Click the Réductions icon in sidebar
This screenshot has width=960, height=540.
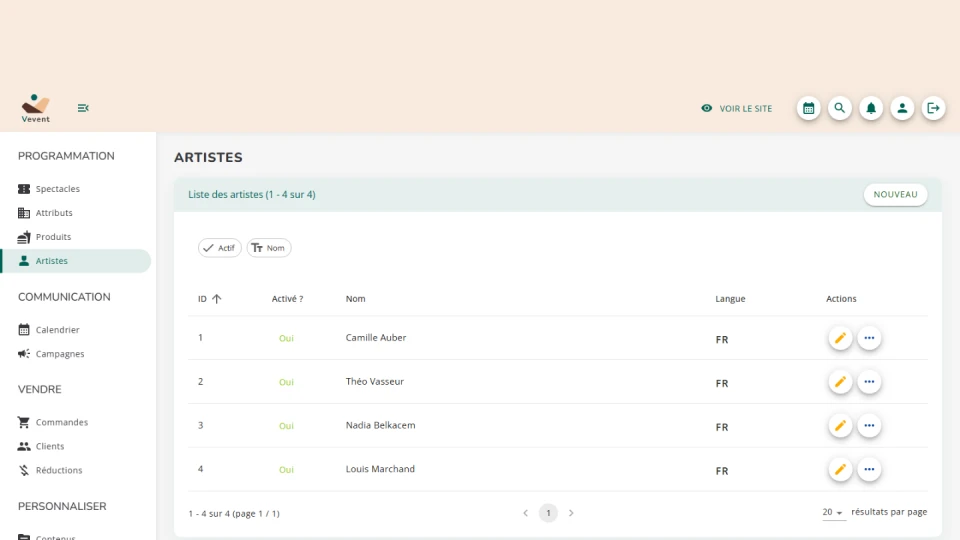[24, 470]
